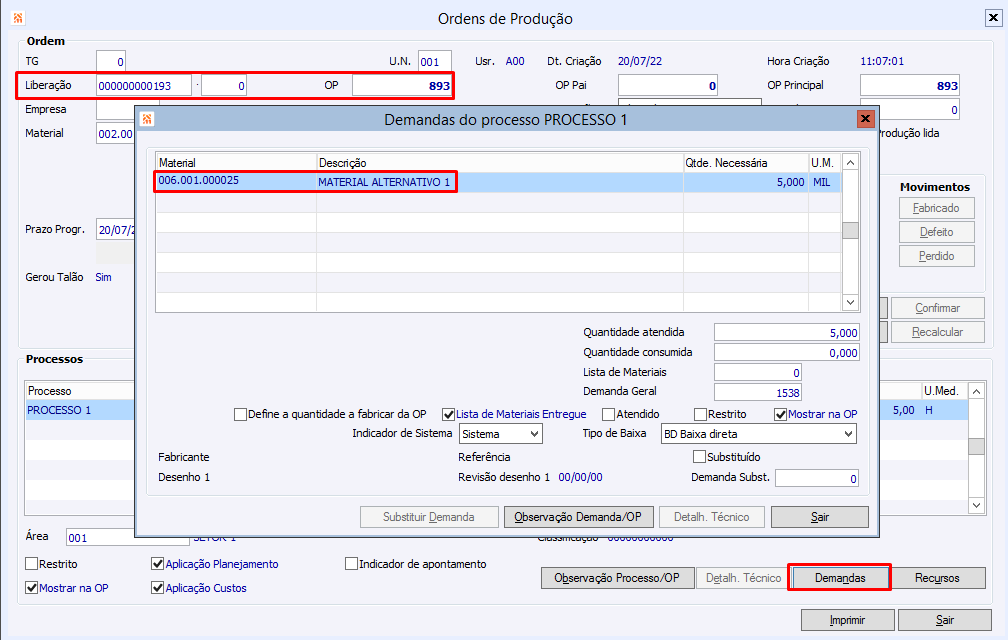This screenshot has width=1008, height=640.
Task: Click the 'Demanda Subst.' field
Action: click(816, 478)
